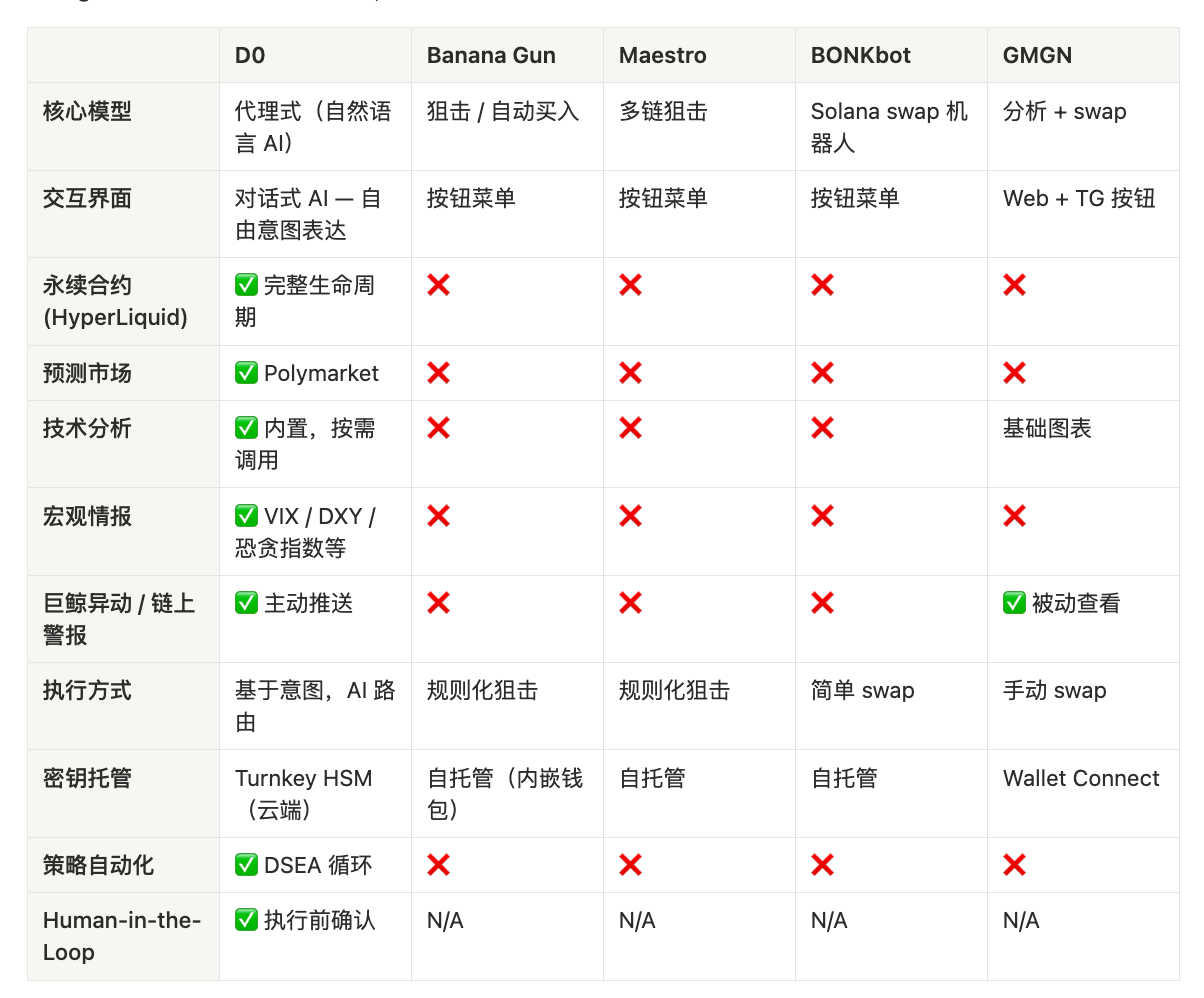The image size is (1204, 998).
Task: Click Maestro's red X in 预测市场 row
Action: [630, 373]
